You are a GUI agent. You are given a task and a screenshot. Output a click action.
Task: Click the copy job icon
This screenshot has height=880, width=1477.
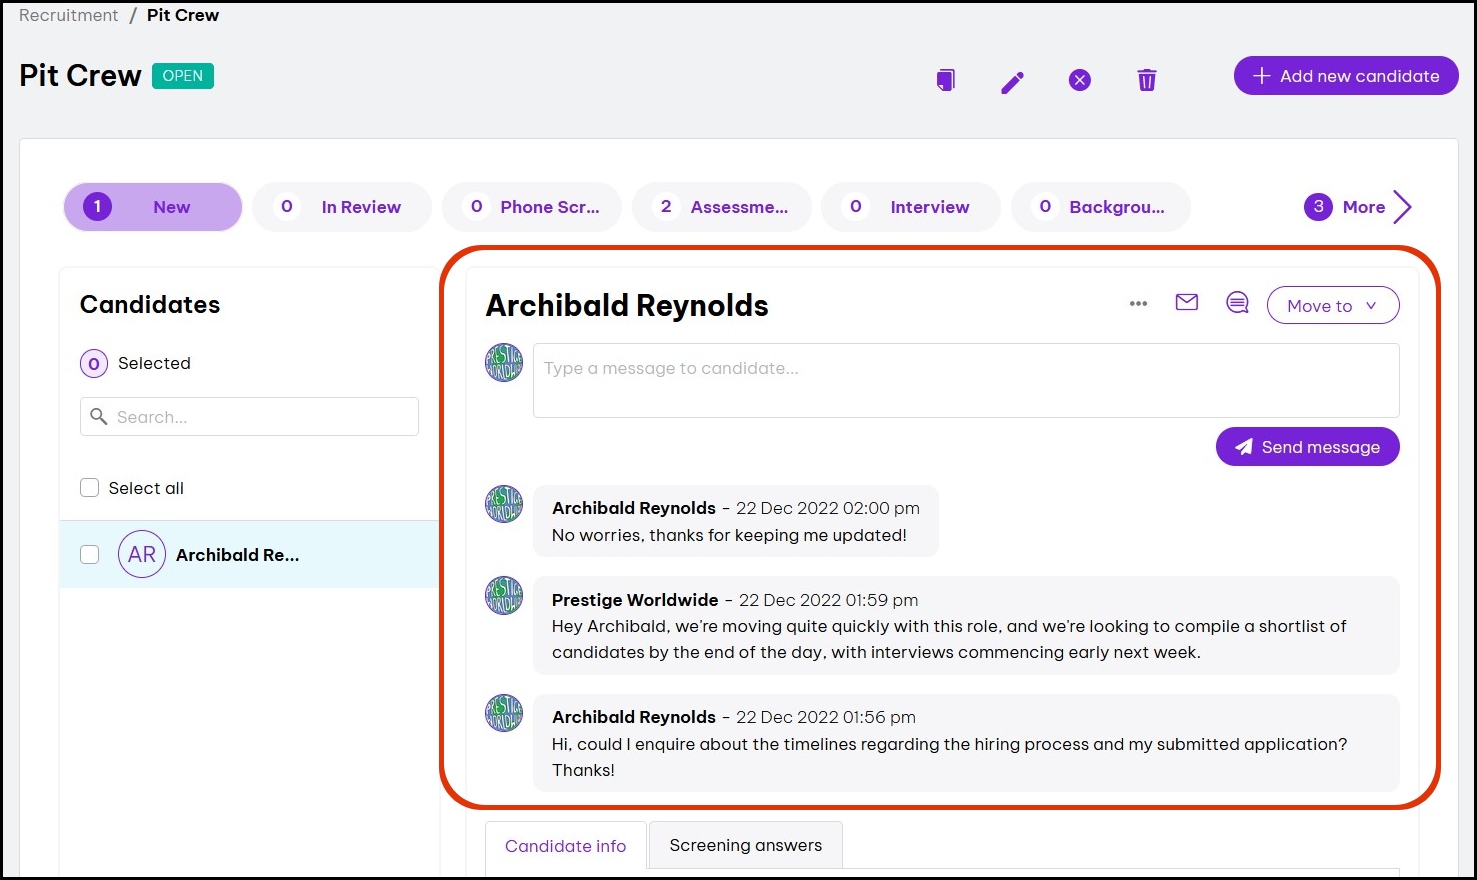tap(945, 80)
